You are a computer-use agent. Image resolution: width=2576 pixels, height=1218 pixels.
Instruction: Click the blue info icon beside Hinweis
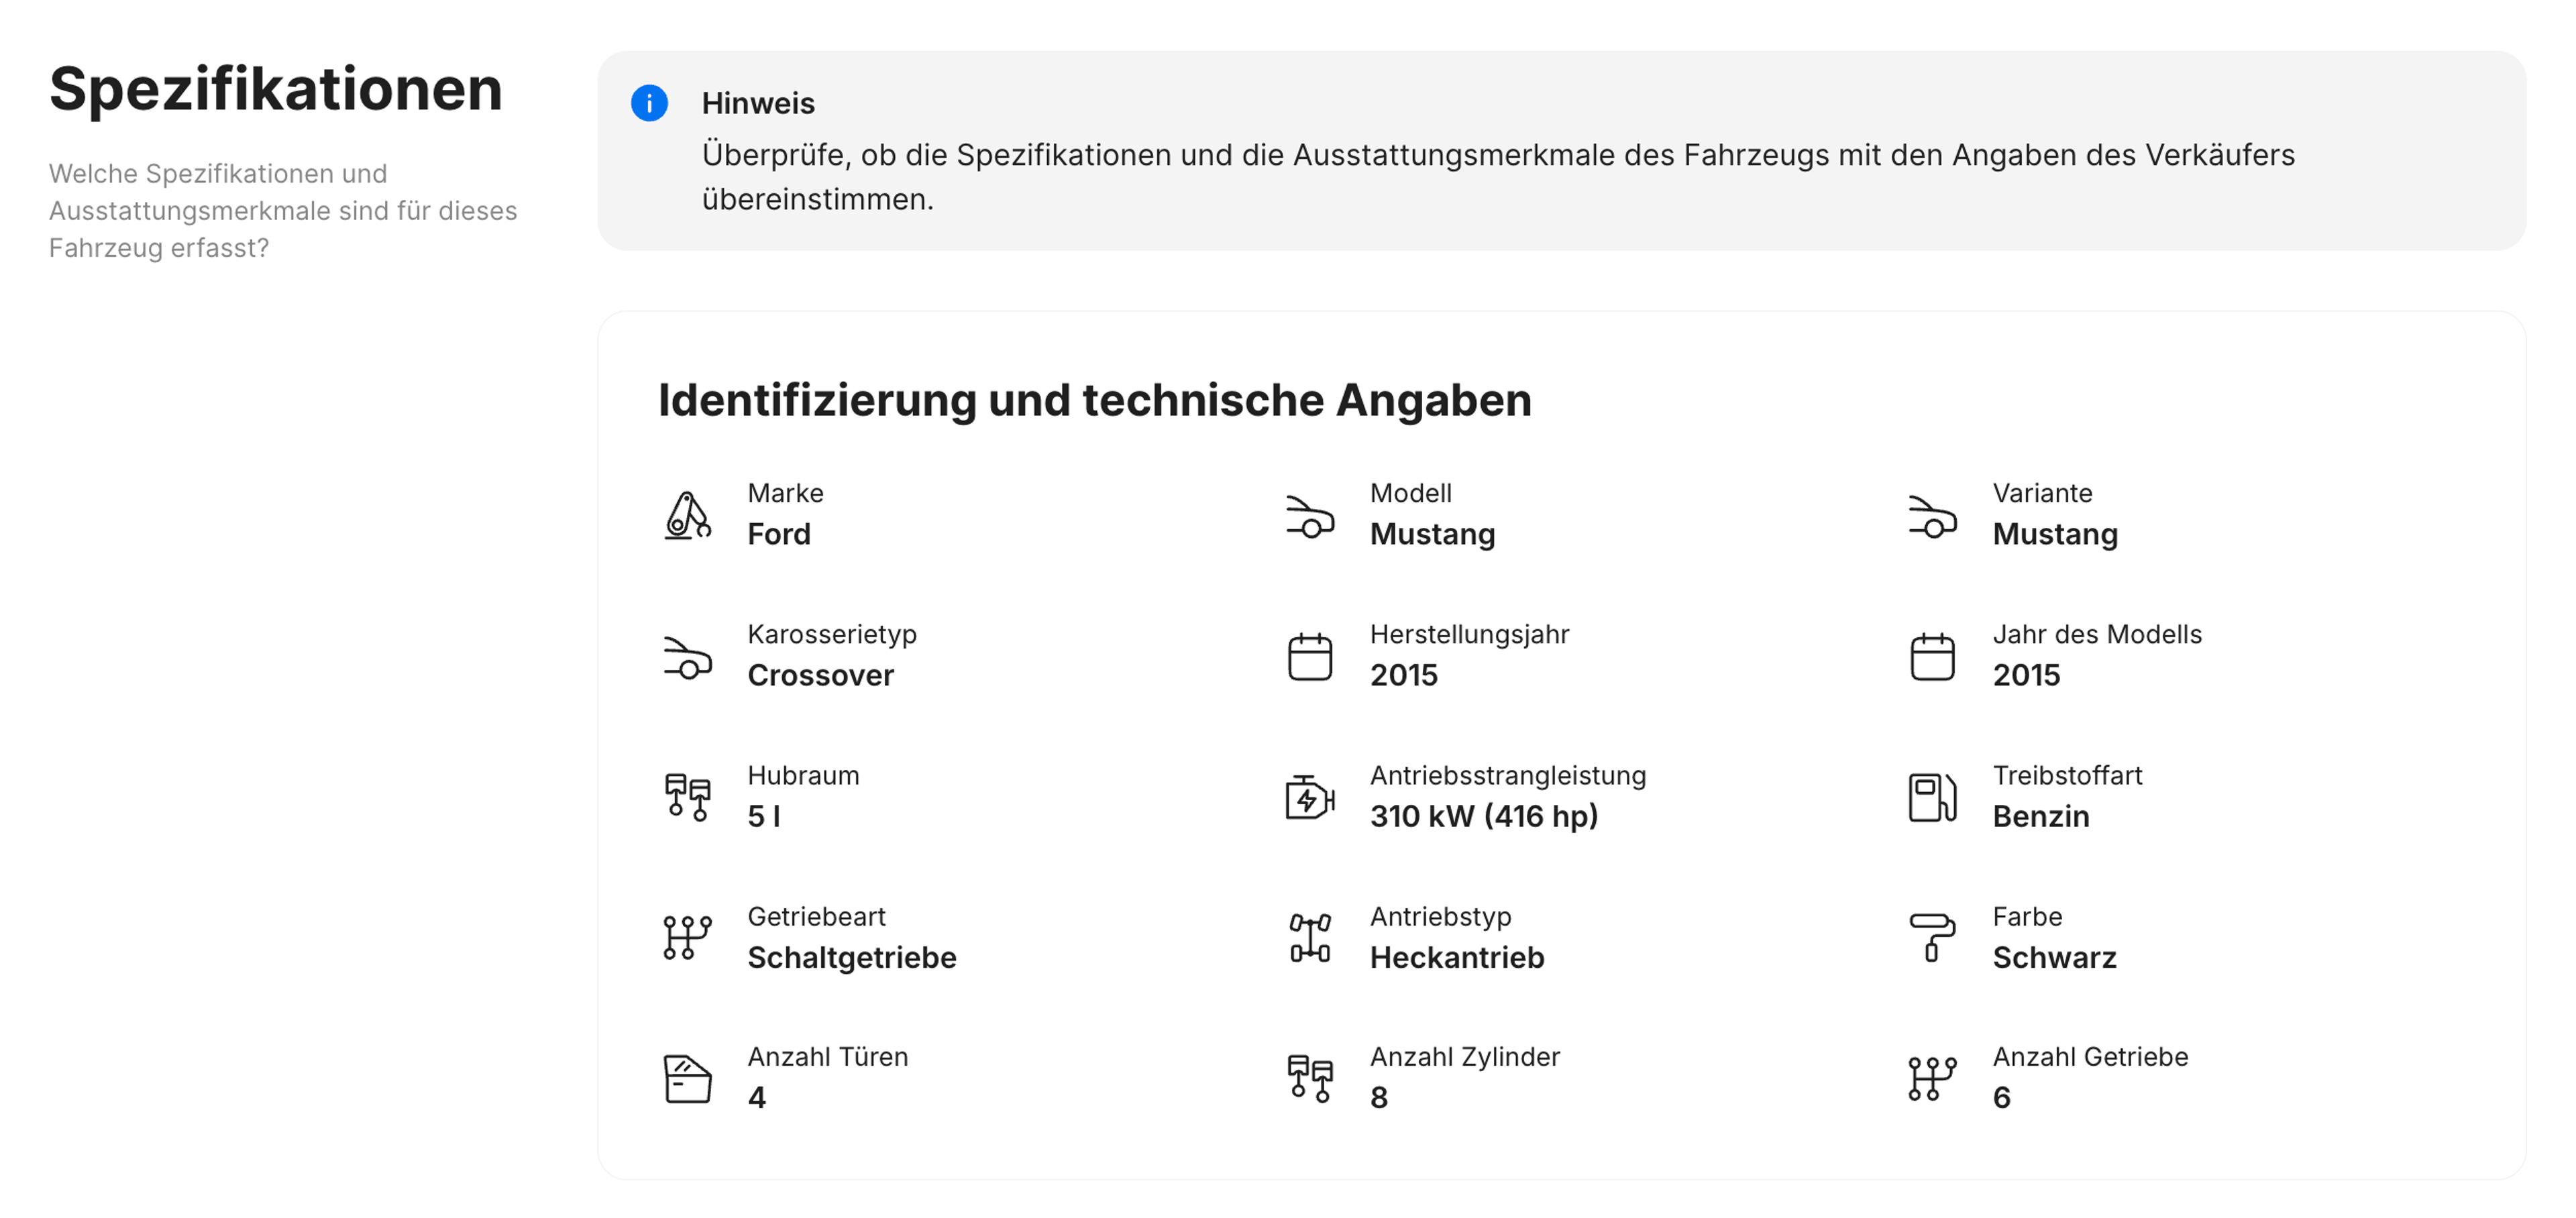point(649,103)
